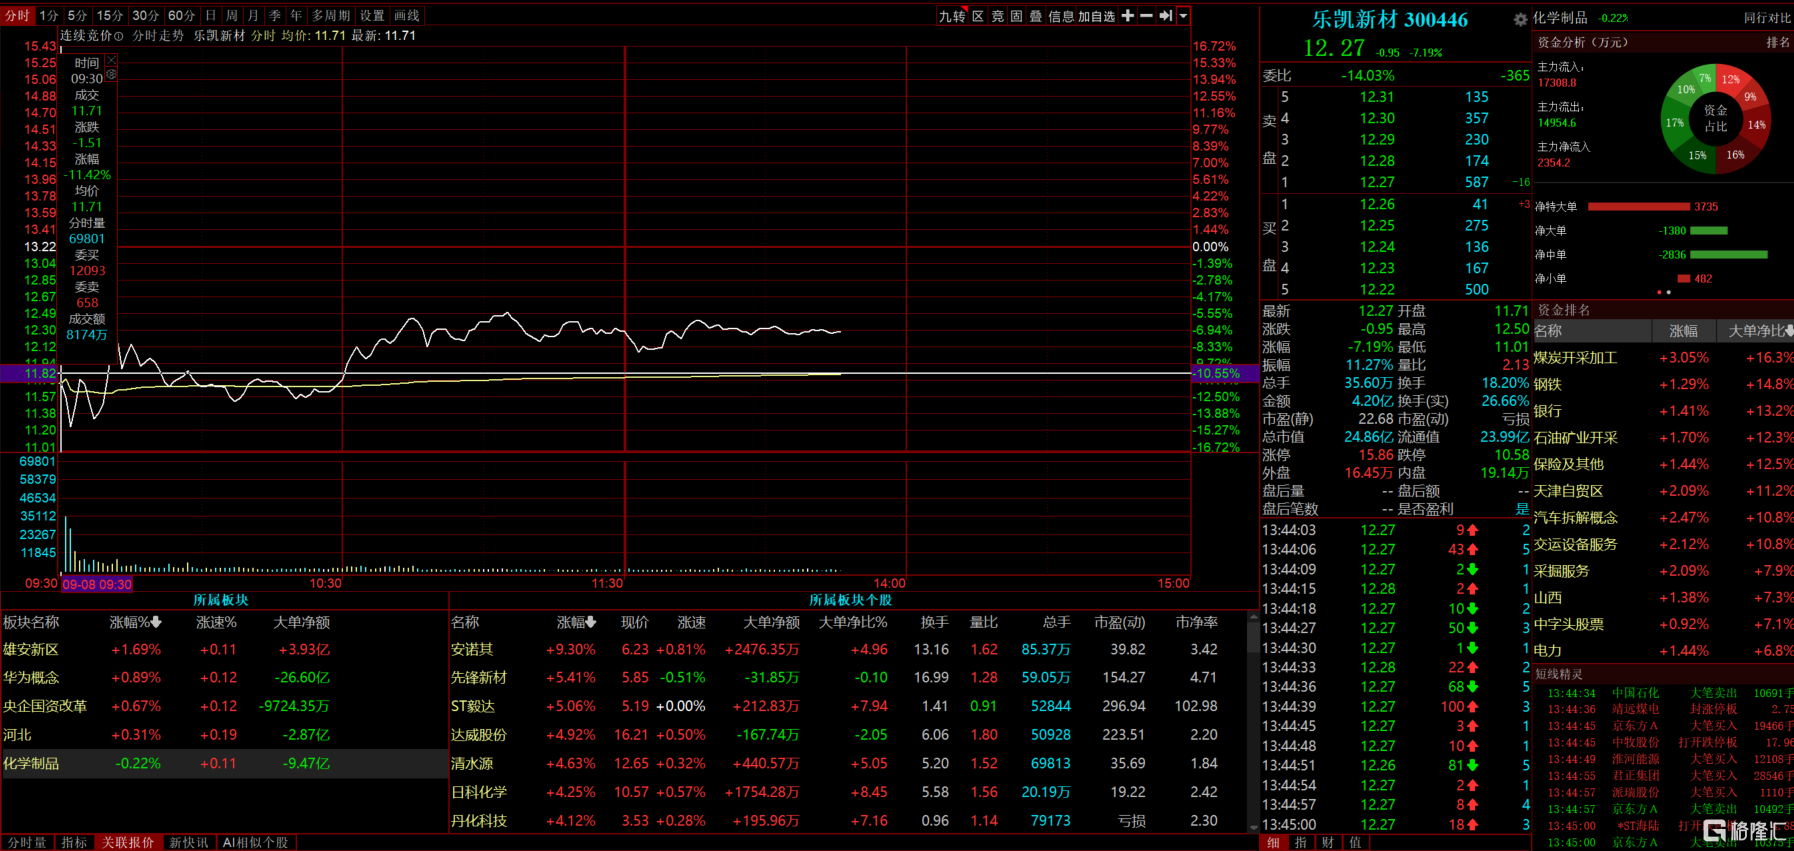Viewport: 1794px width, 851px height.
Task: Click the arrow-to-end icon on chart toolbar
Action: (1165, 16)
